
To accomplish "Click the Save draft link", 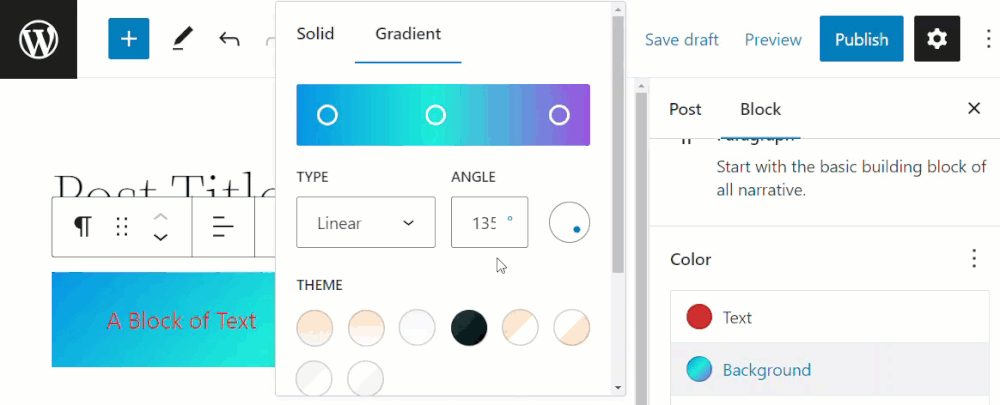I will tap(682, 40).
